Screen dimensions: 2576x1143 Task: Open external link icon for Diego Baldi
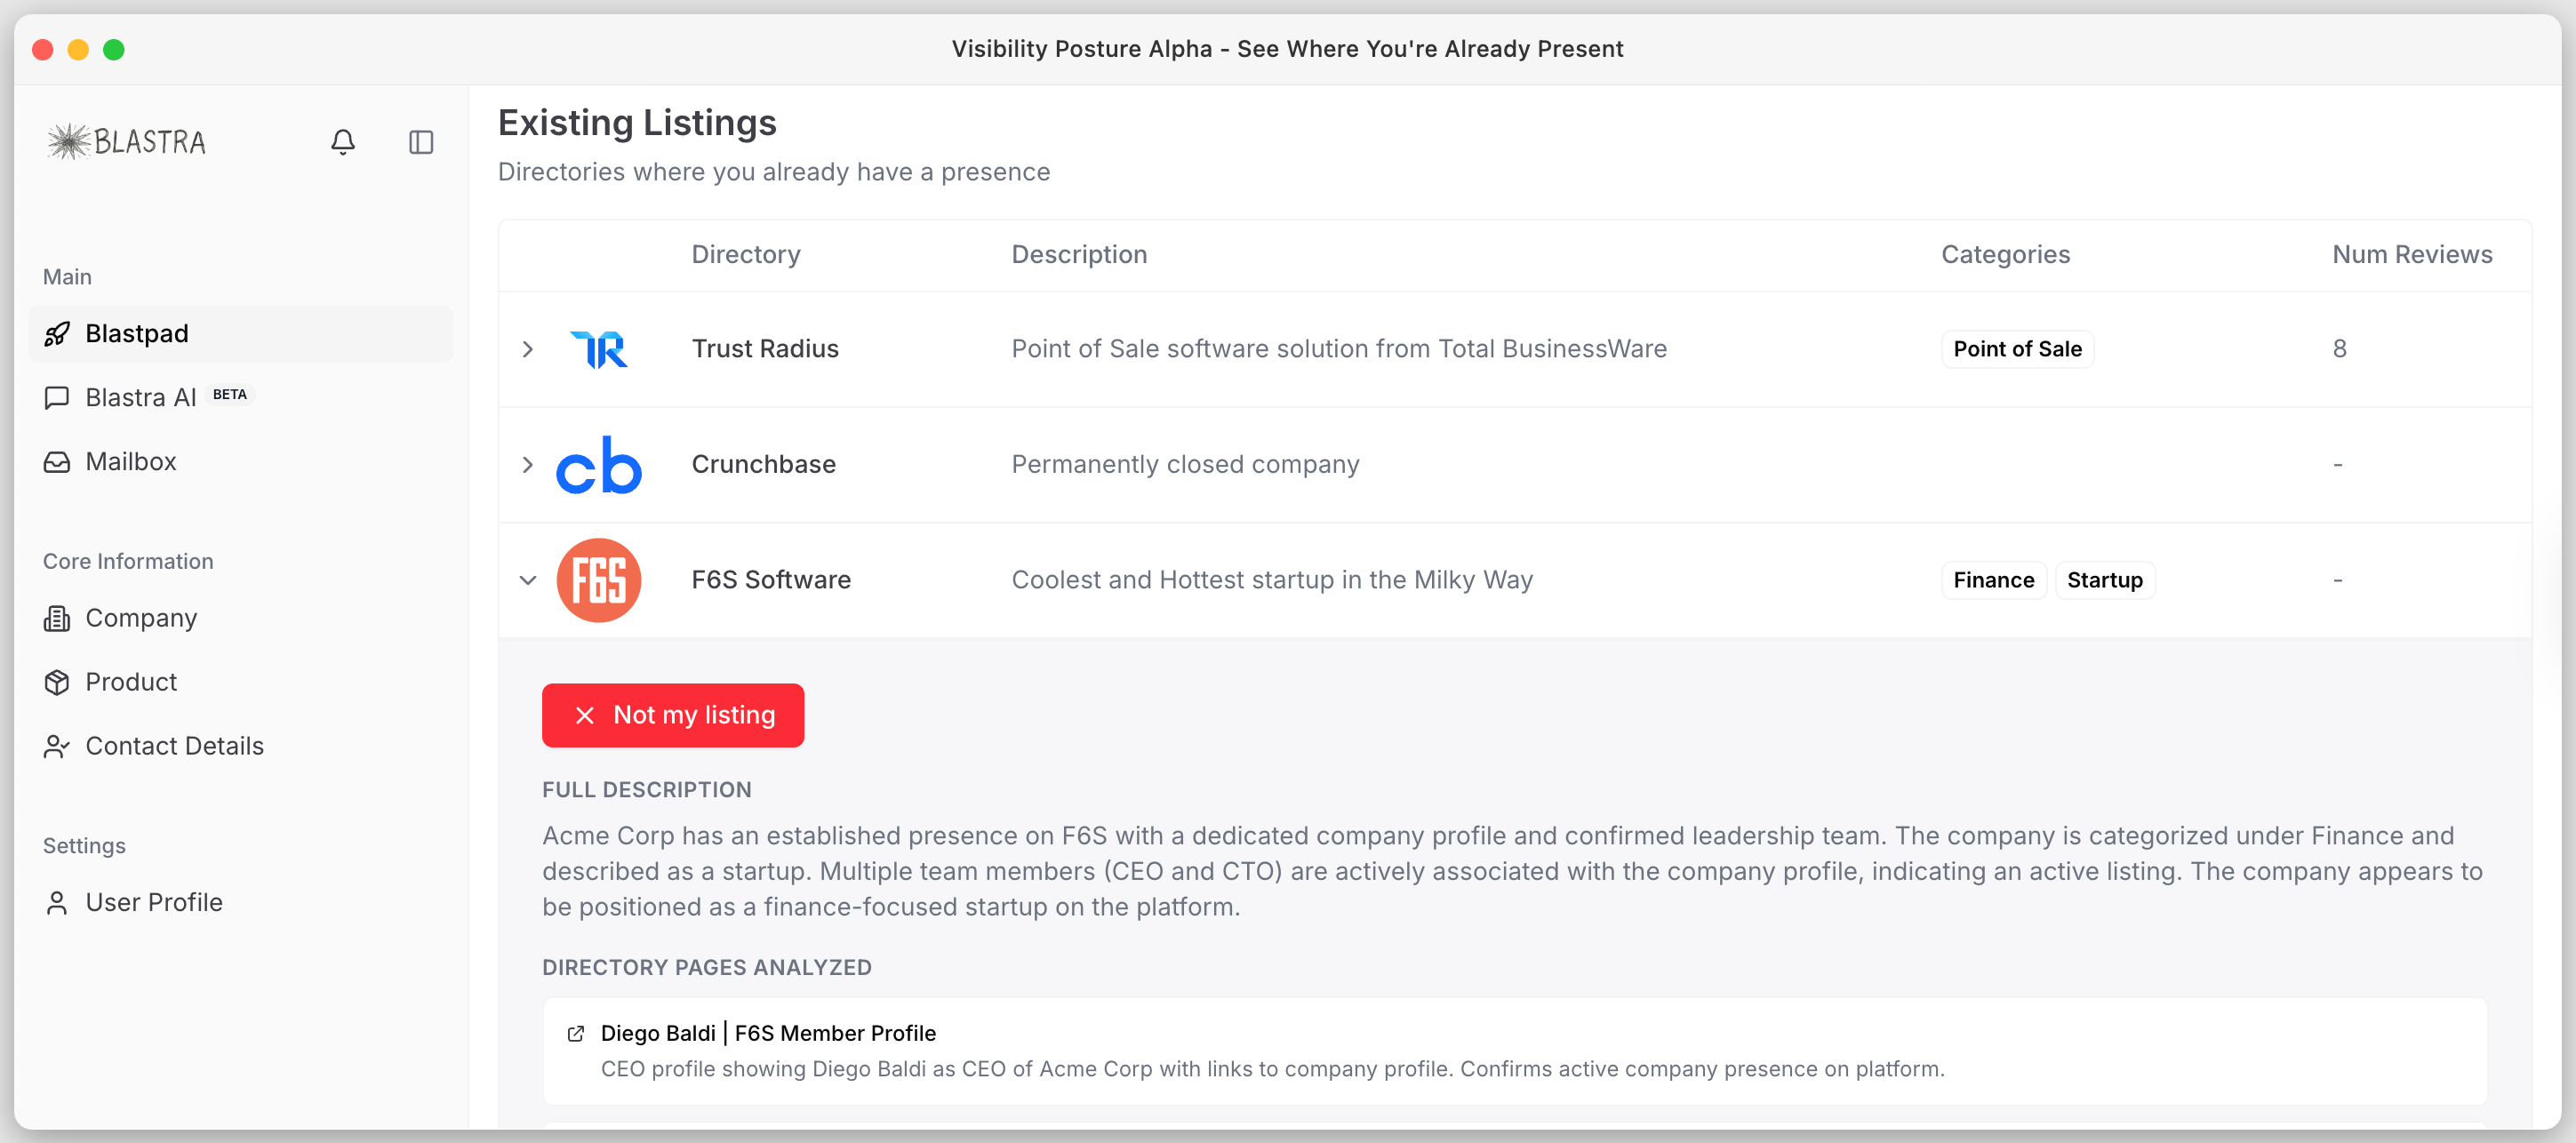[x=575, y=1033]
